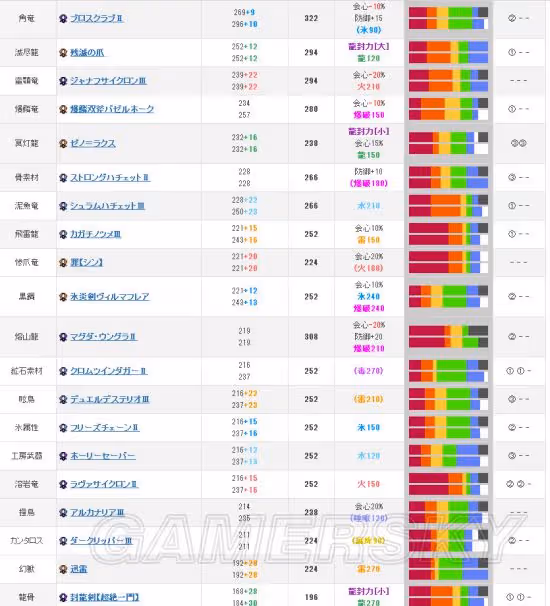Click the weapon icon beside シュラムハチェットIII
The image size is (550, 606).
pyautogui.click(x=63, y=206)
